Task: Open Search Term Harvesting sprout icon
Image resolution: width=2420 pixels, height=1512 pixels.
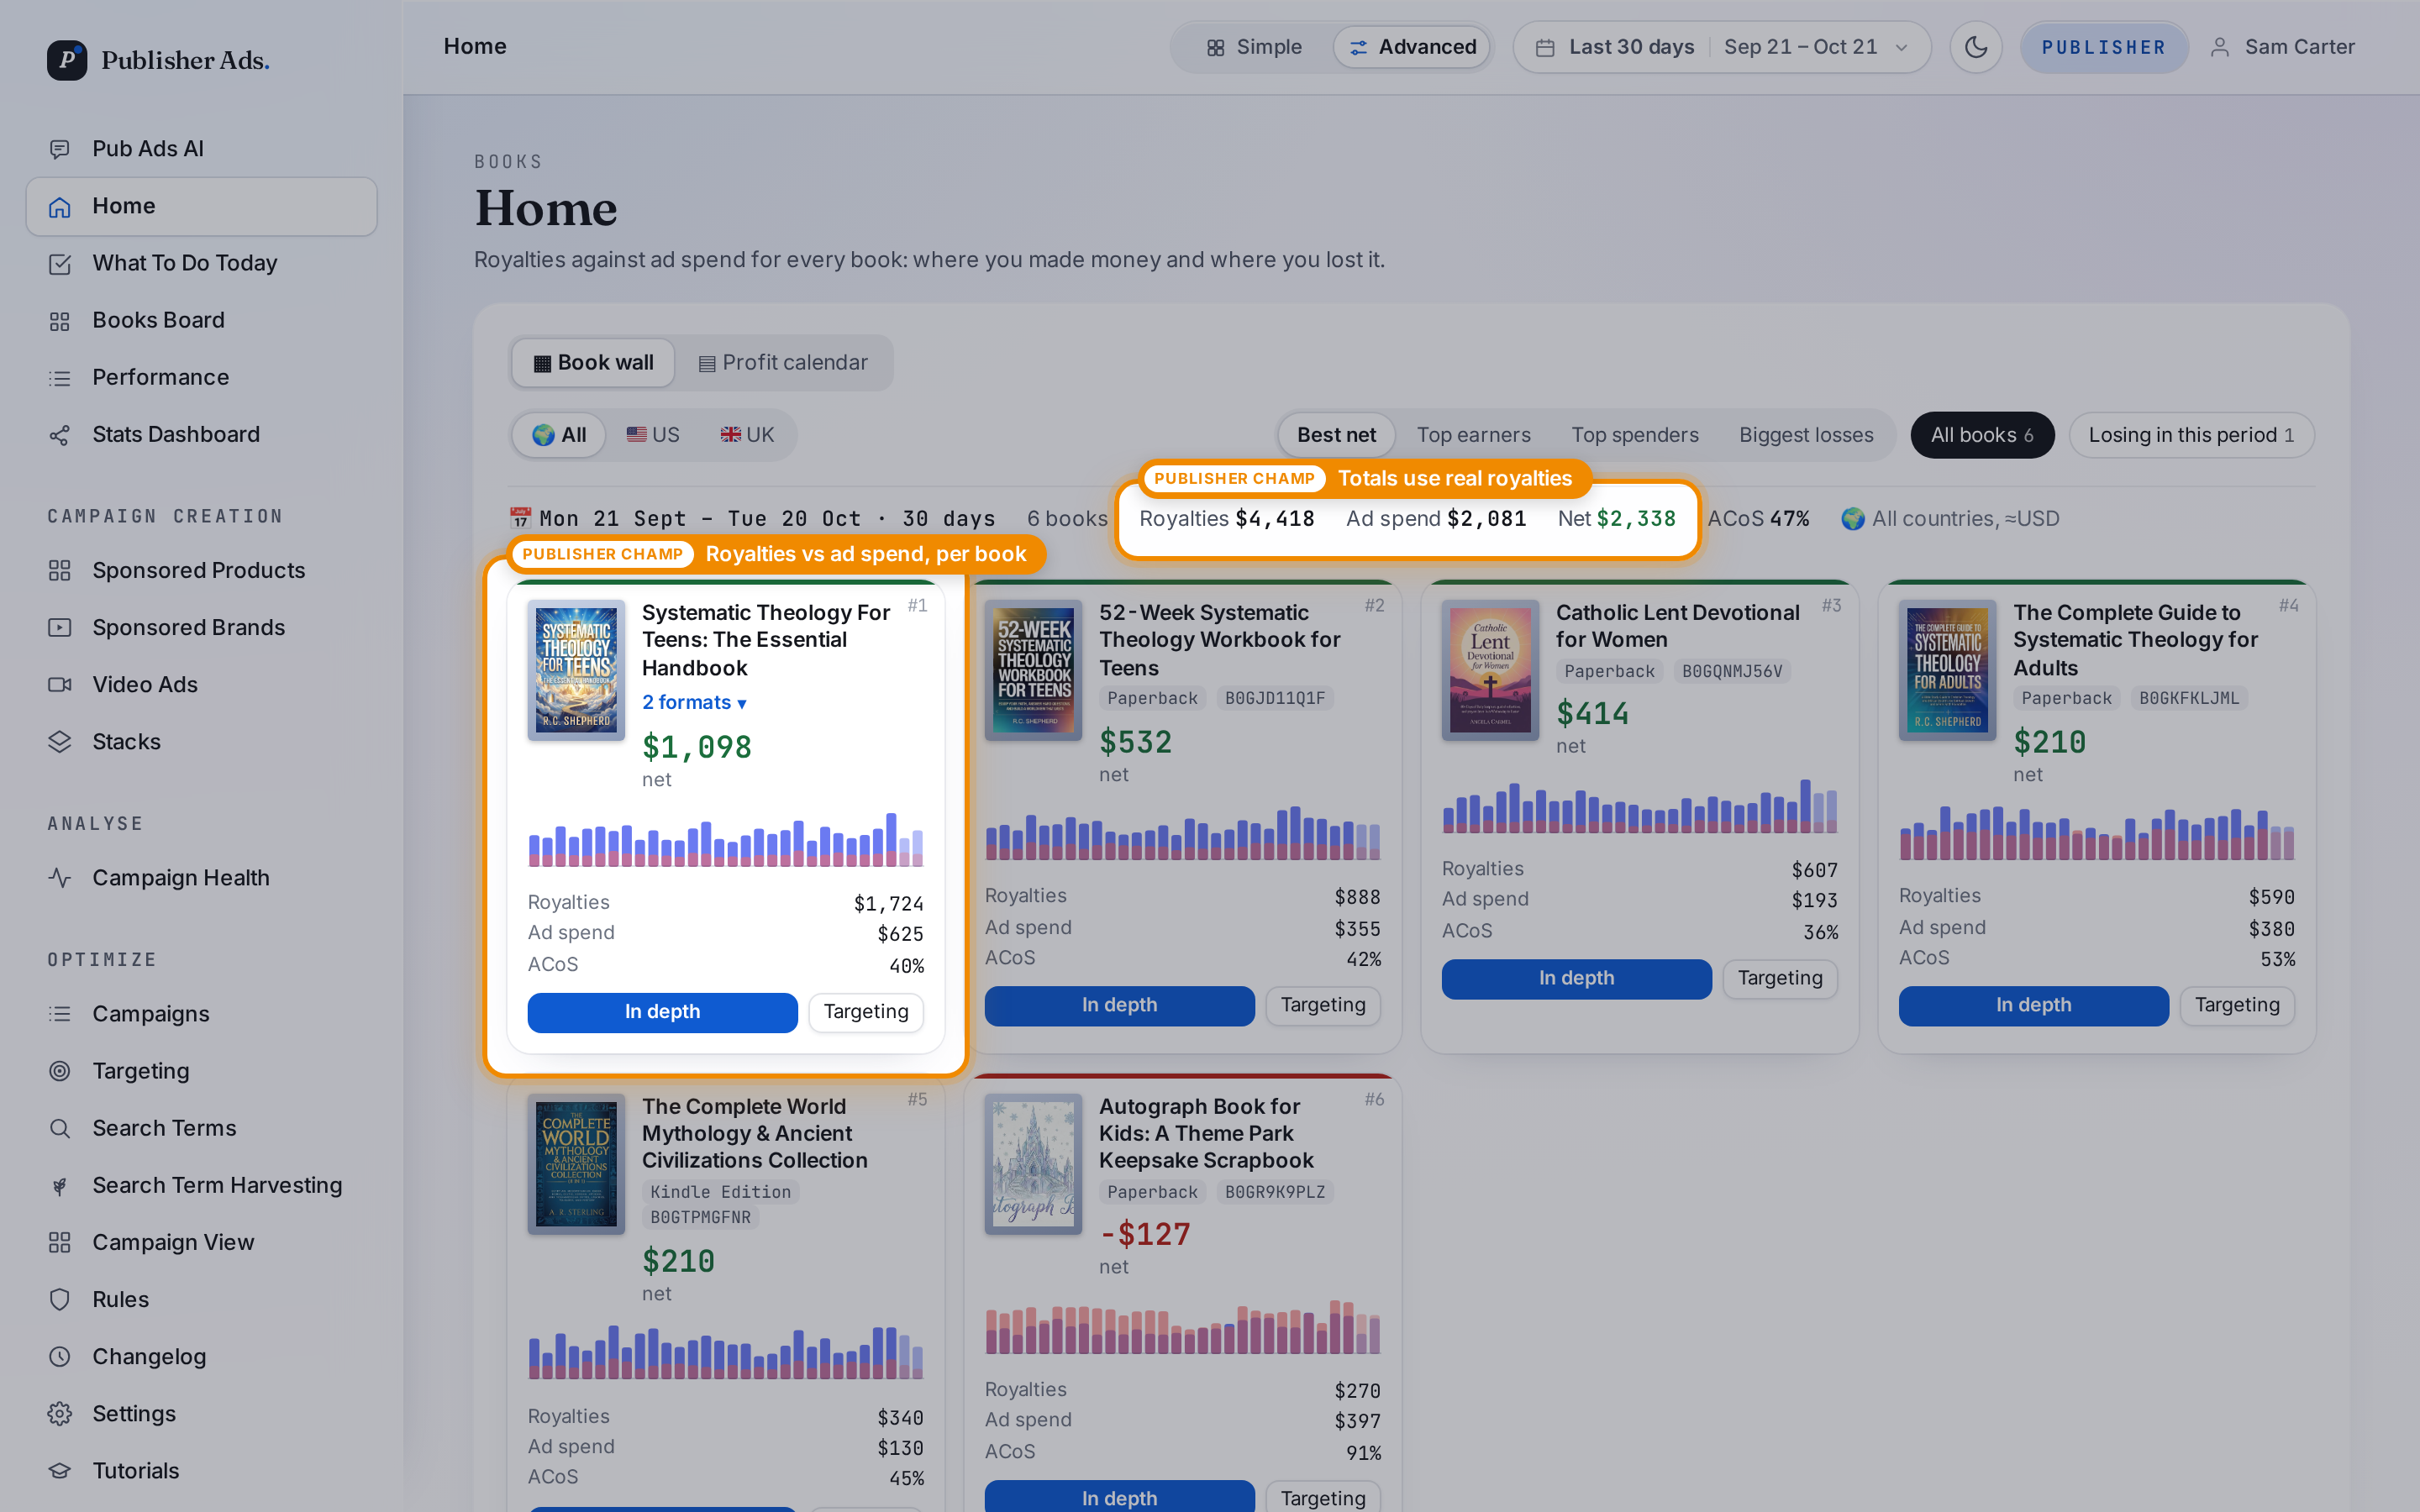Action: (60, 1185)
